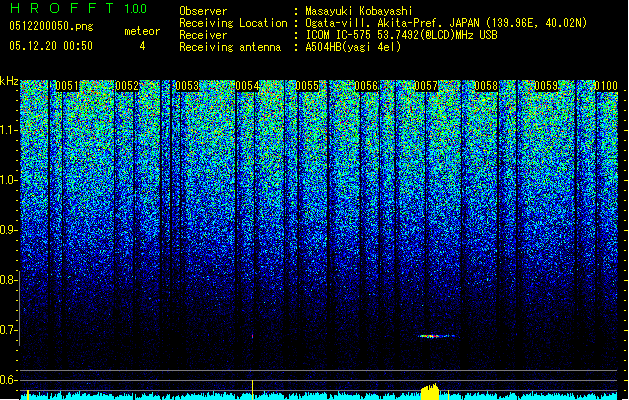Click the 0.6 kHz axis tick label

point(7,380)
